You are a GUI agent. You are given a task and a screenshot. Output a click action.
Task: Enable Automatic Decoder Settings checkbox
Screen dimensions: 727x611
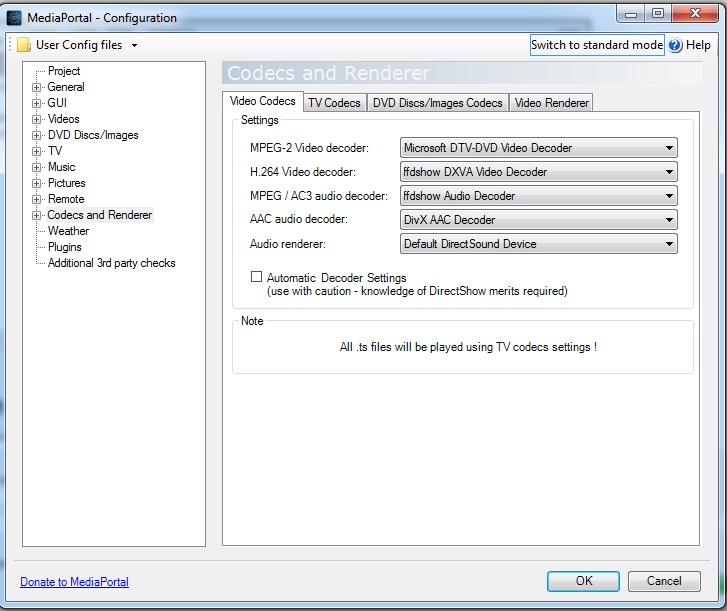[x=257, y=277]
